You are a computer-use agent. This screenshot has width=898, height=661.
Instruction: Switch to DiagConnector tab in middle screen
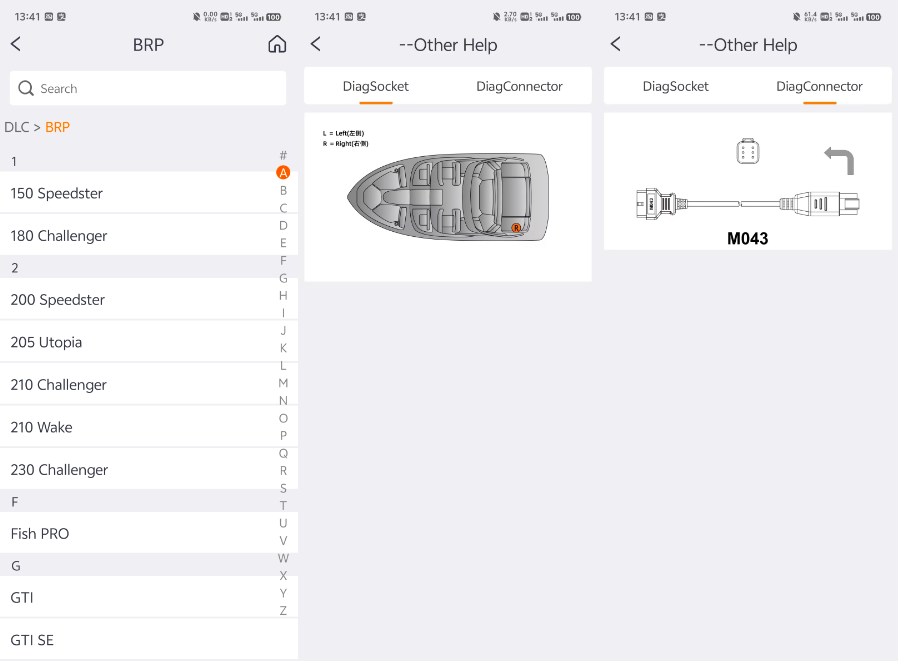tap(519, 86)
